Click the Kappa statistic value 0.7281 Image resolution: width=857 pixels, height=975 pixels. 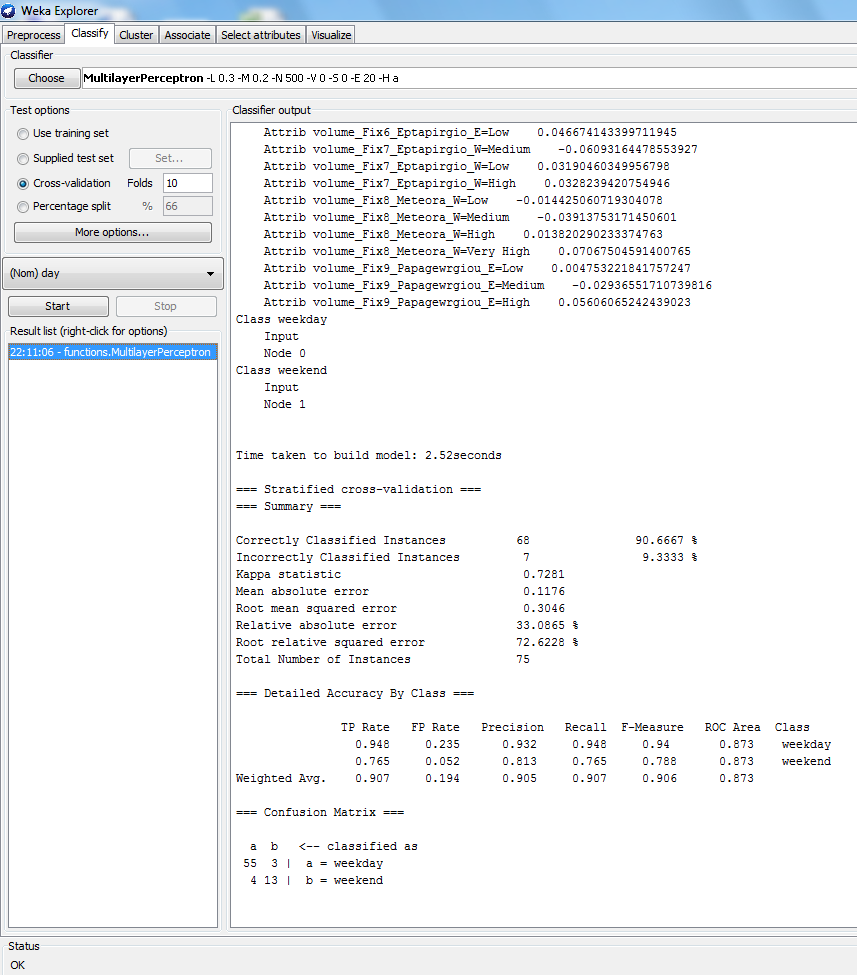tap(544, 575)
